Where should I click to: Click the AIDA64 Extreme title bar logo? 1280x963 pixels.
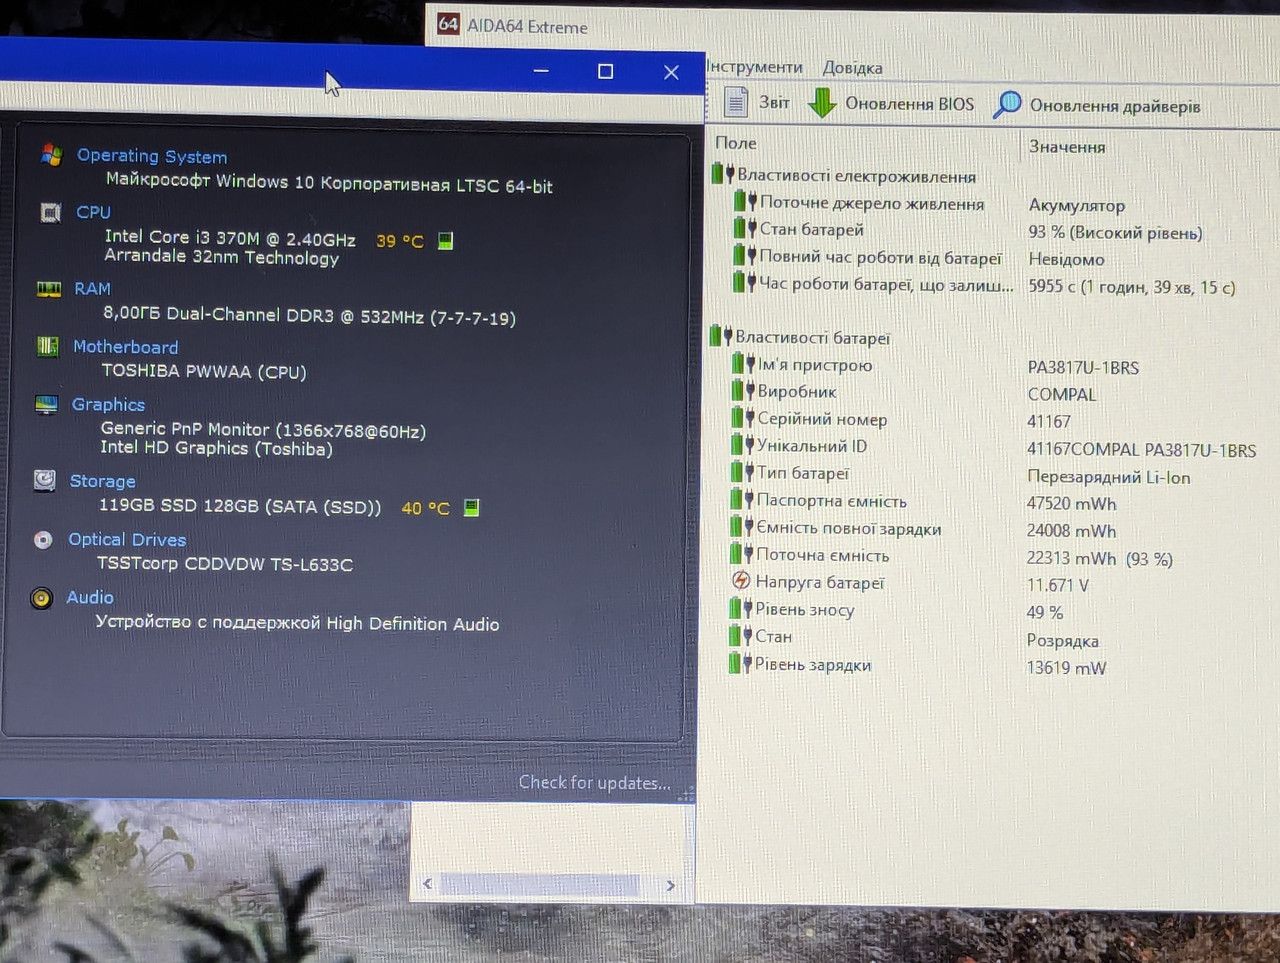click(x=449, y=24)
